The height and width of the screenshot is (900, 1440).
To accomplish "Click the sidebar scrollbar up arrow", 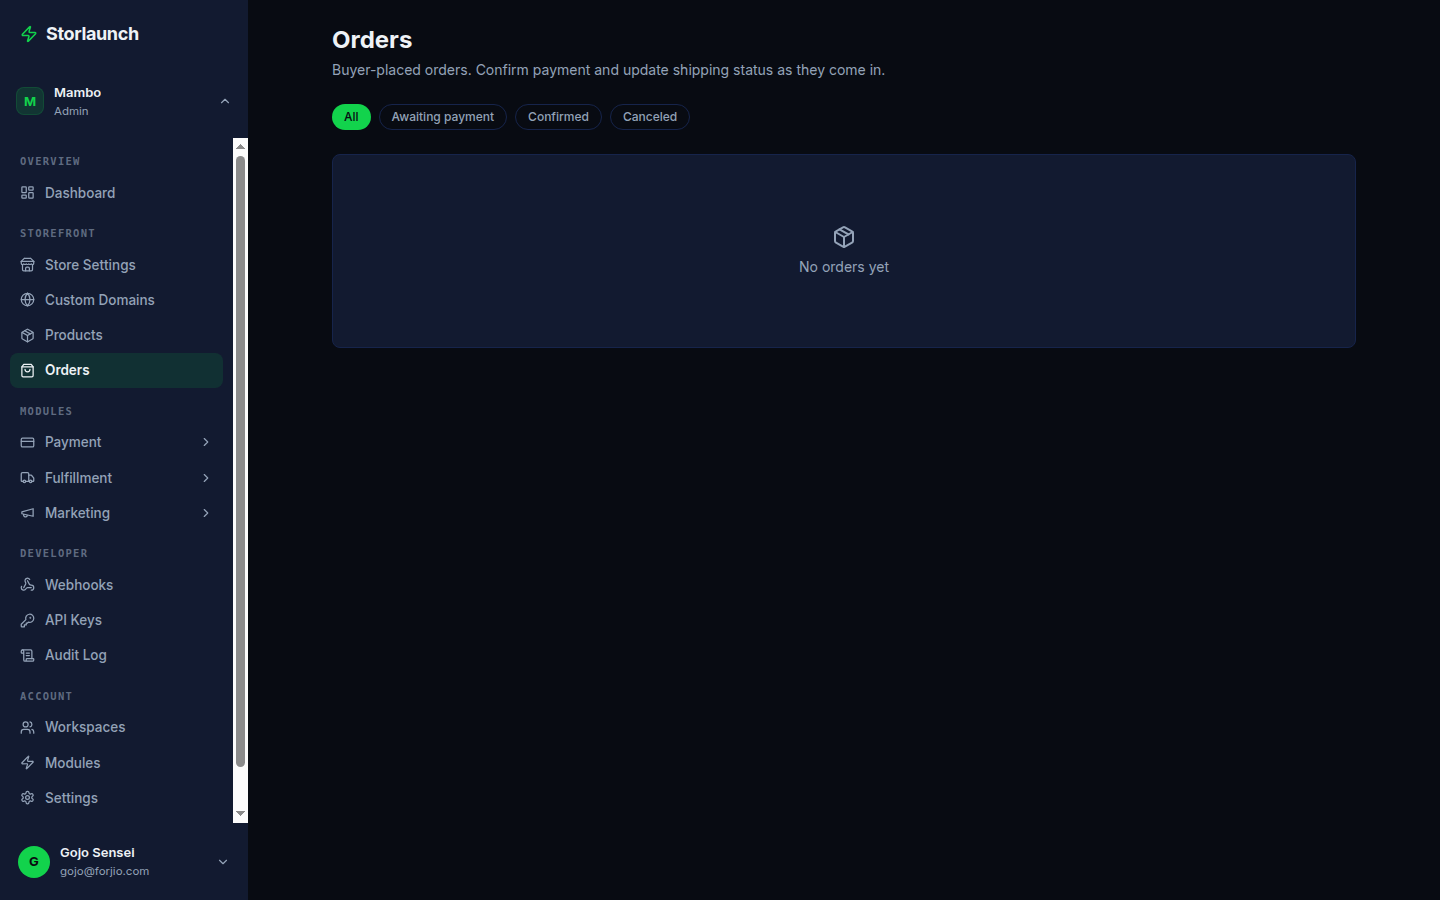I will pyautogui.click(x=240, y=146).
